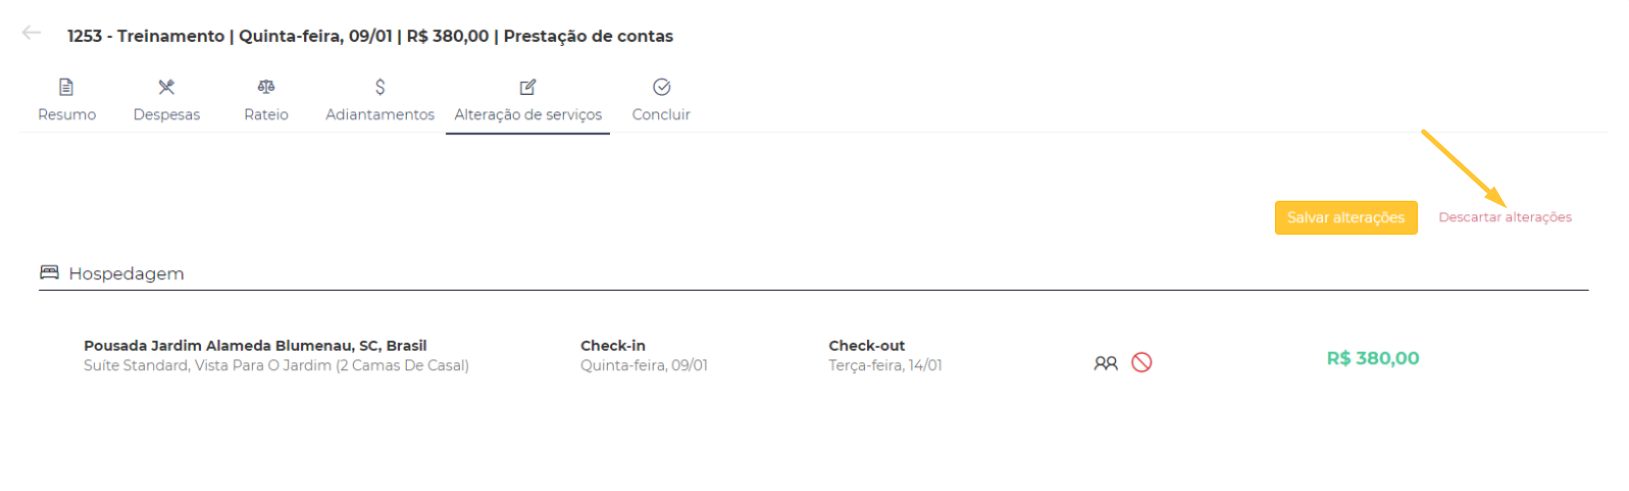Click the Salvar alterações button

coord(1346,217)
